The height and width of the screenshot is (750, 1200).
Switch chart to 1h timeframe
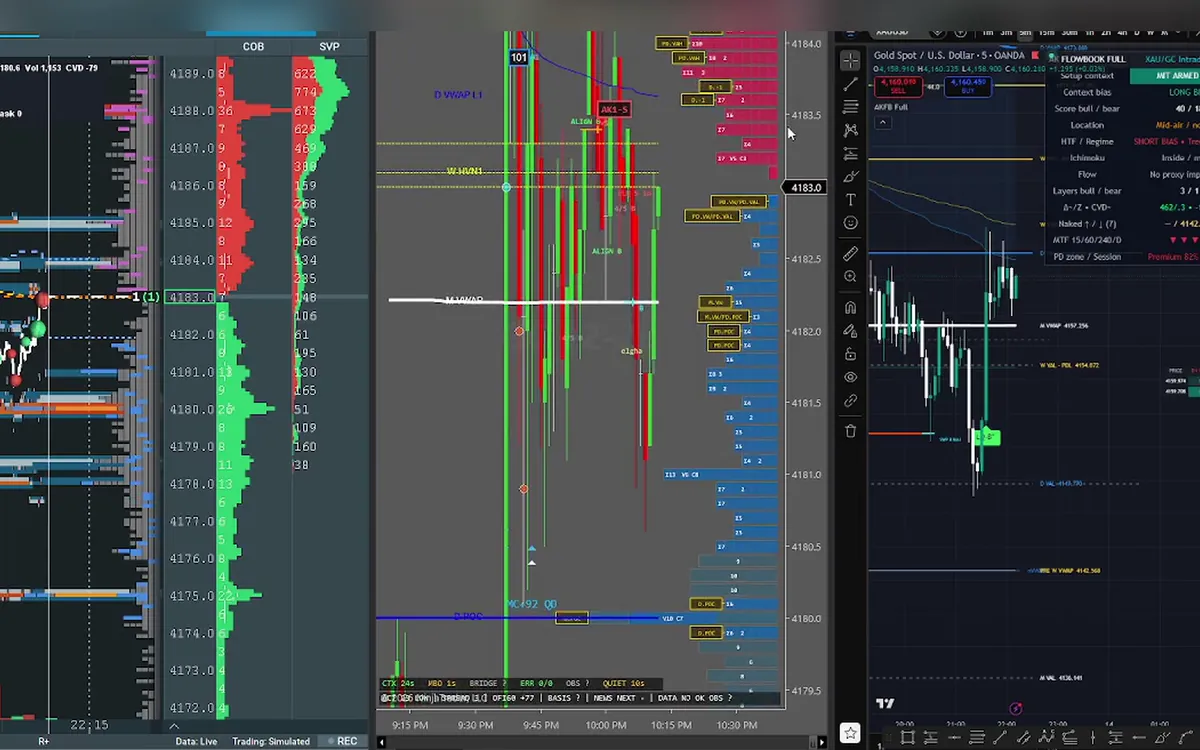point(1092,32)
